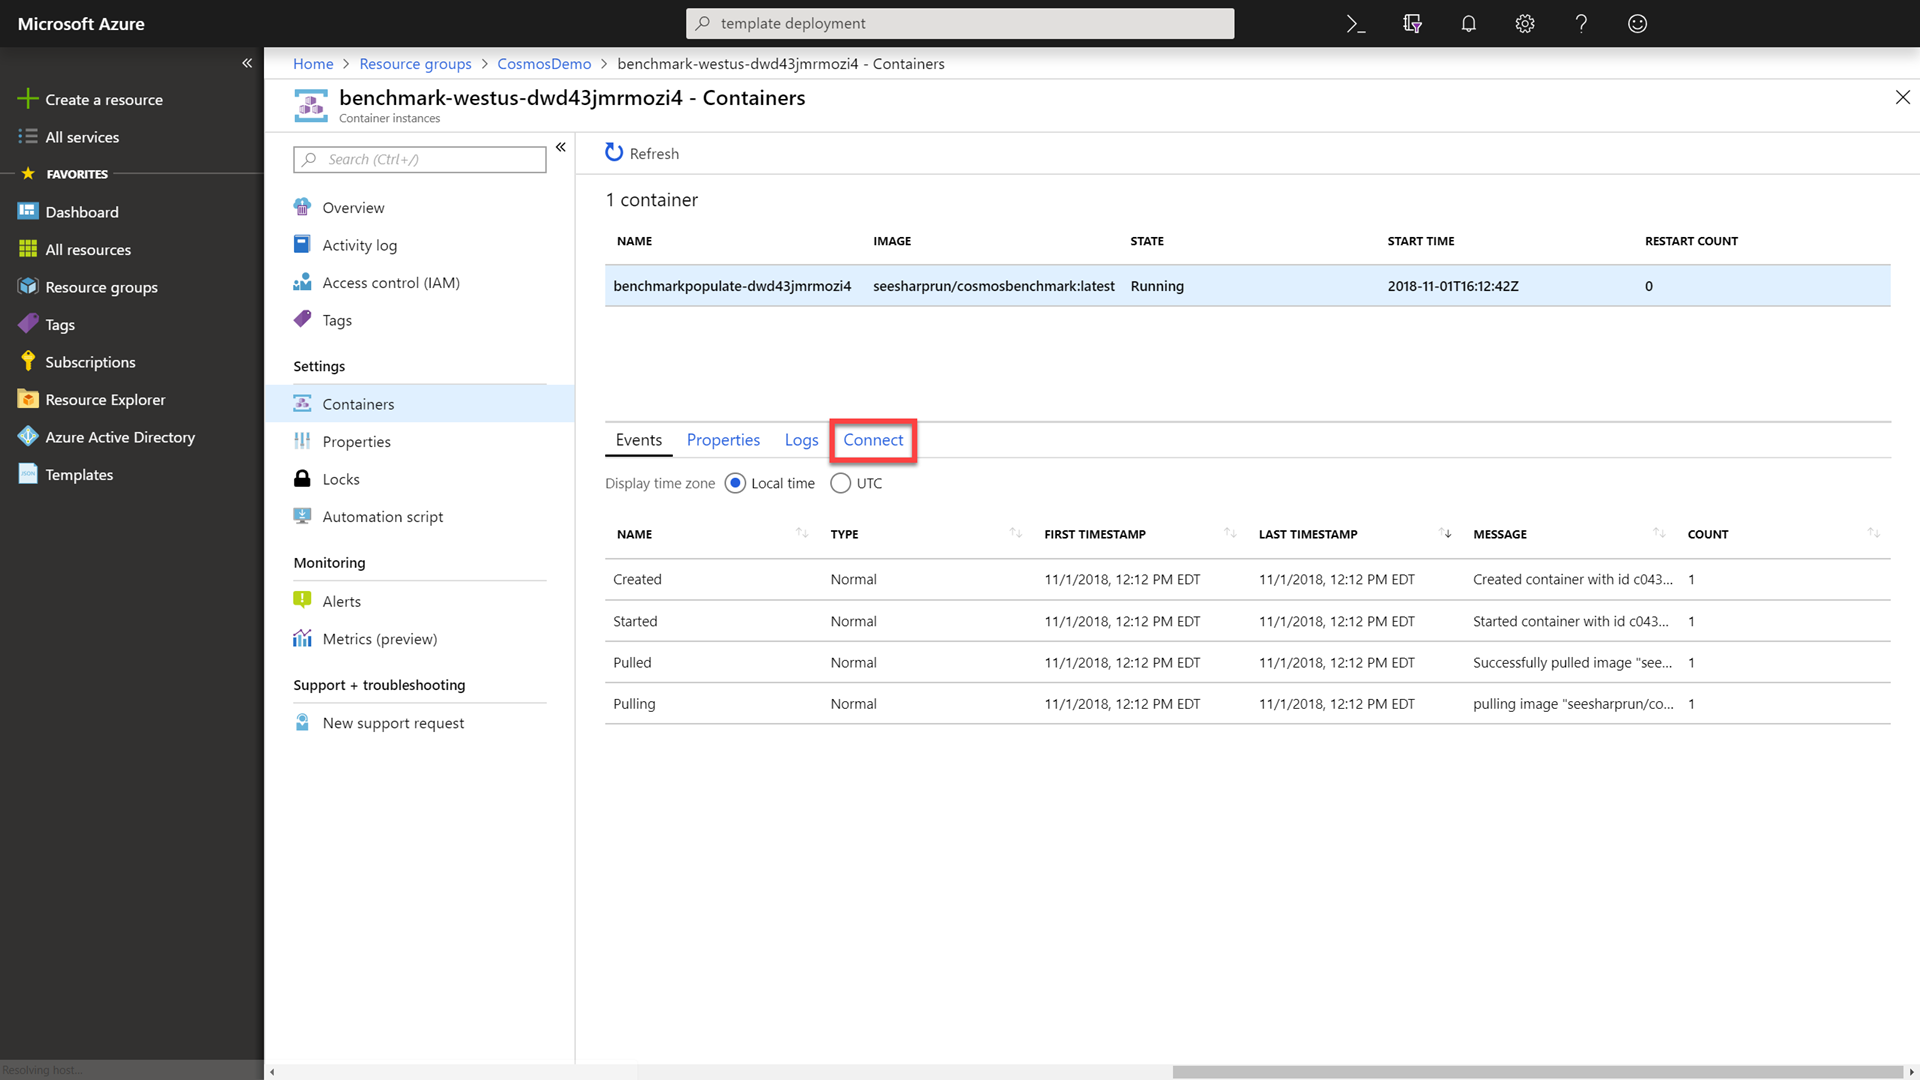Viewport: 1920px width, 1080px height.
Task: Click the New support request icon
Action: click(x=302, y=723)
